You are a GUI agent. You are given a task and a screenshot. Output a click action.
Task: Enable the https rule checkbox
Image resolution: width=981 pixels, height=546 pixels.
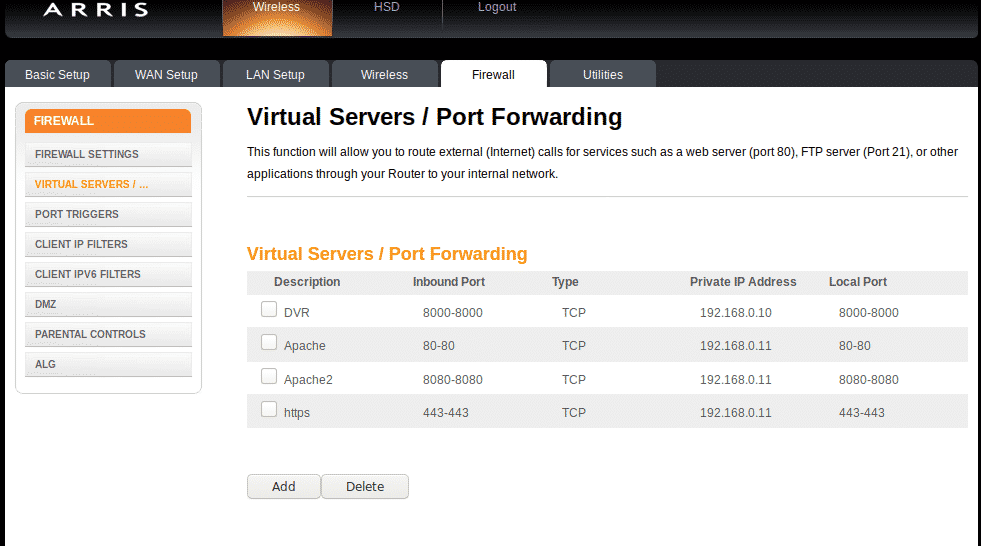[269, 410]
